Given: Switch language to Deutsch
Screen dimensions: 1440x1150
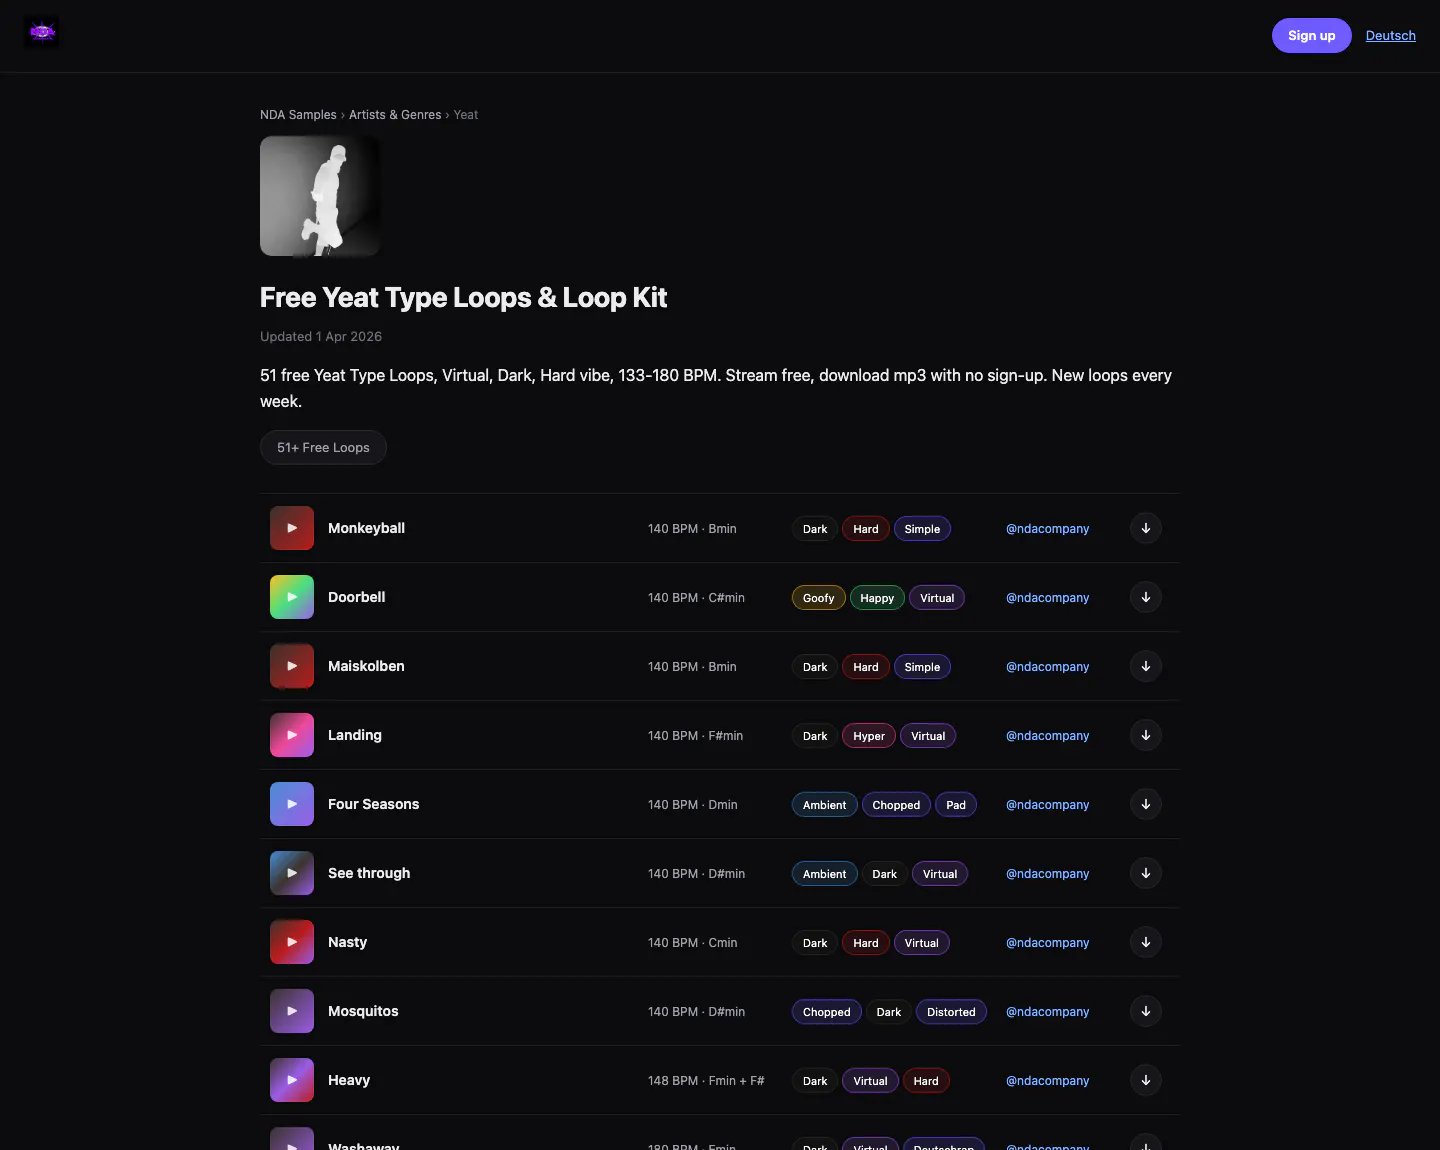Looking at the screenshot, I should click(x=1390, y=35).
